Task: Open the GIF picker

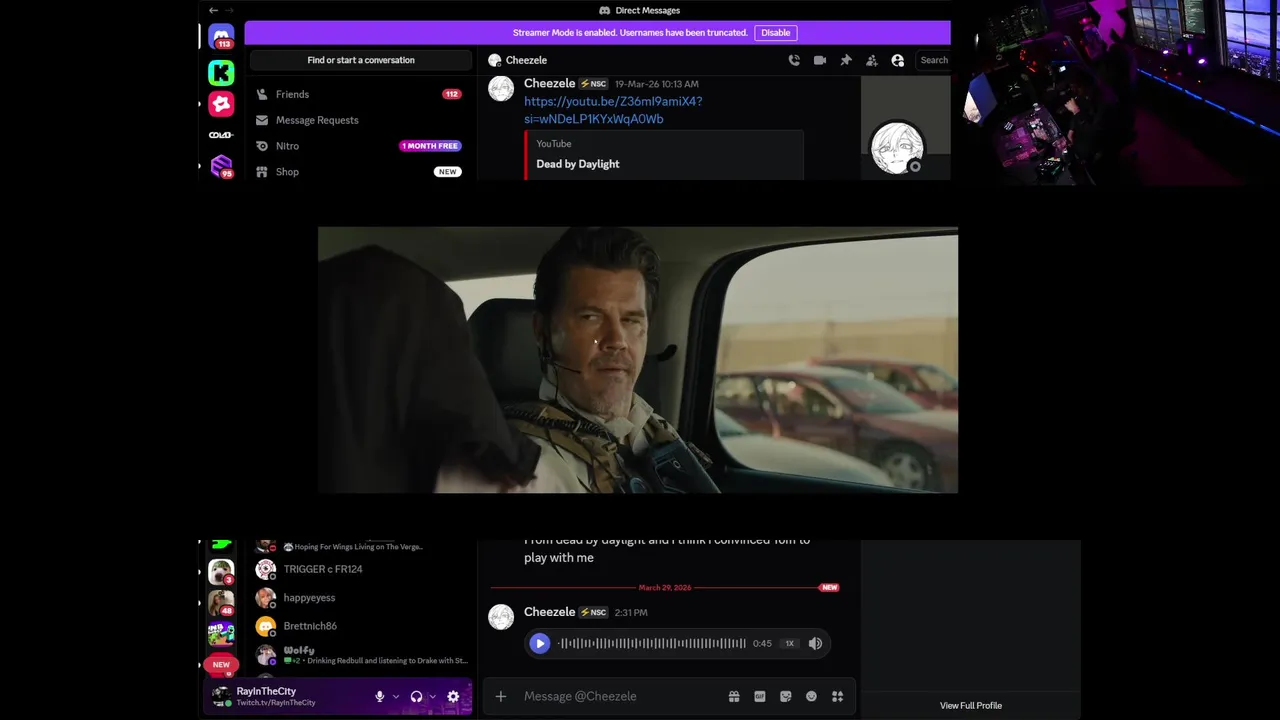Action: (x=760, y=696)
